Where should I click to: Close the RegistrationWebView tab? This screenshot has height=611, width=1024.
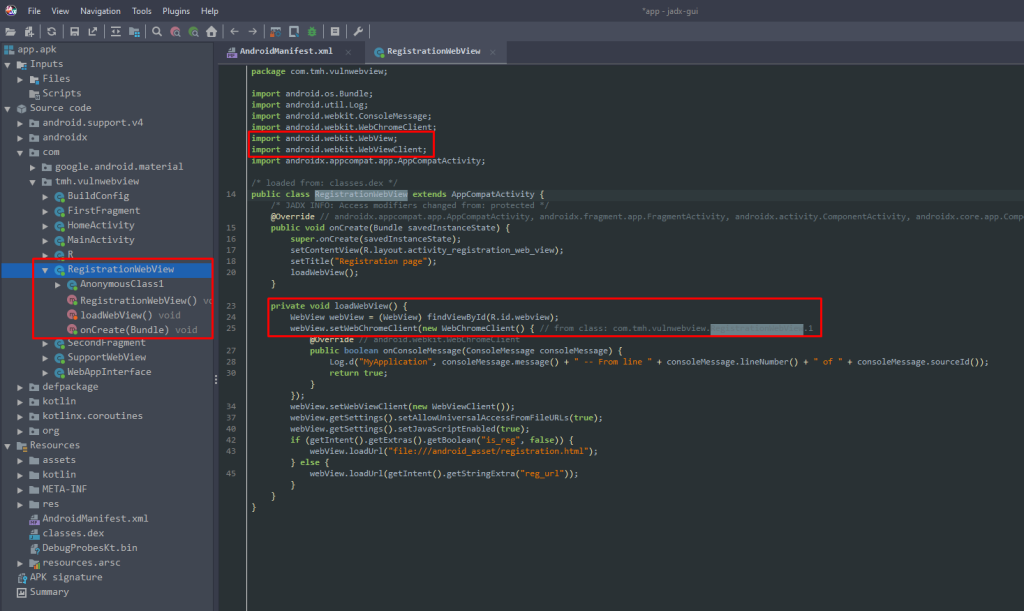[493, 52]
